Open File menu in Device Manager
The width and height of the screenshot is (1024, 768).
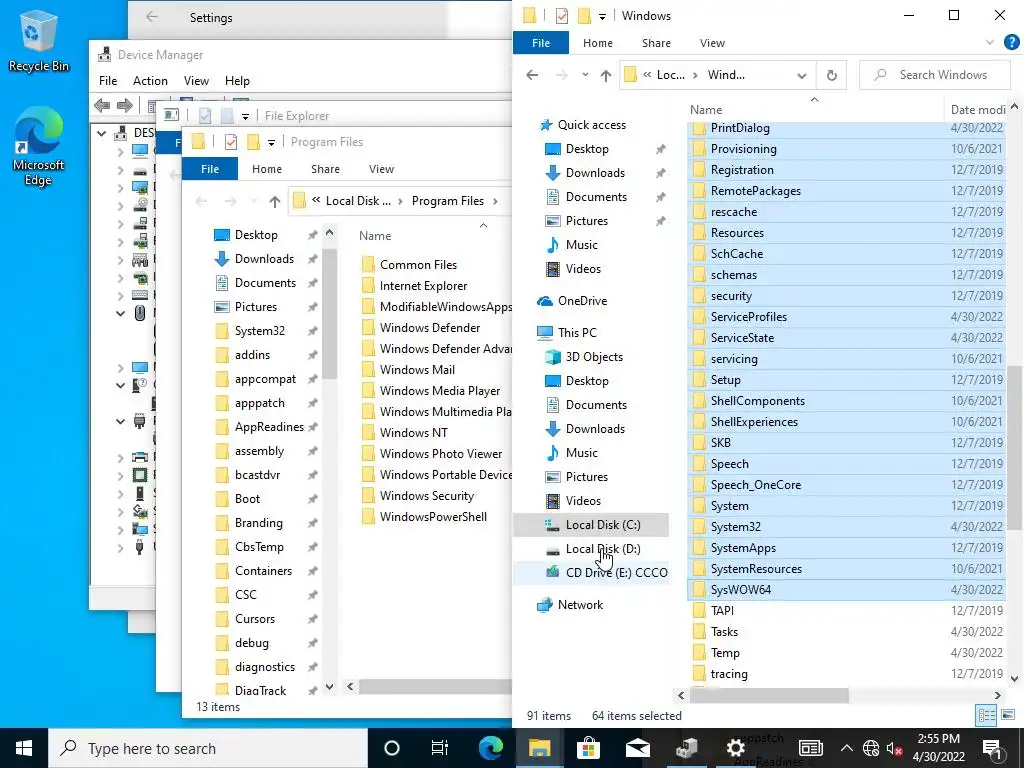tap(108, 81)
